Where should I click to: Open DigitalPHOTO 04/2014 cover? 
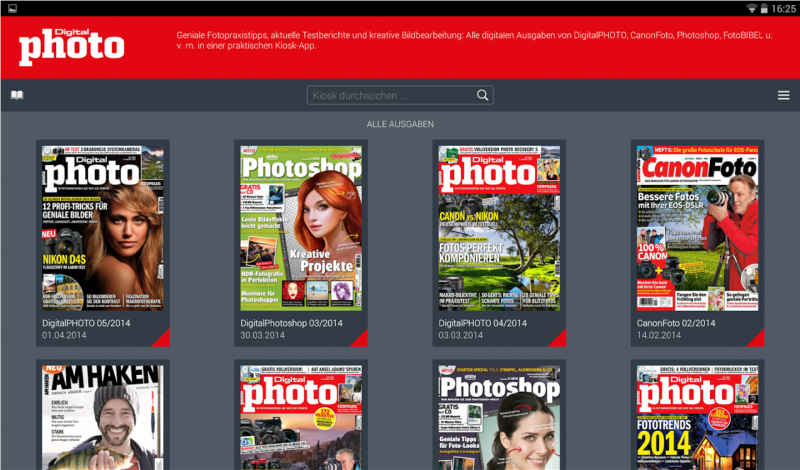pos(499,226)
